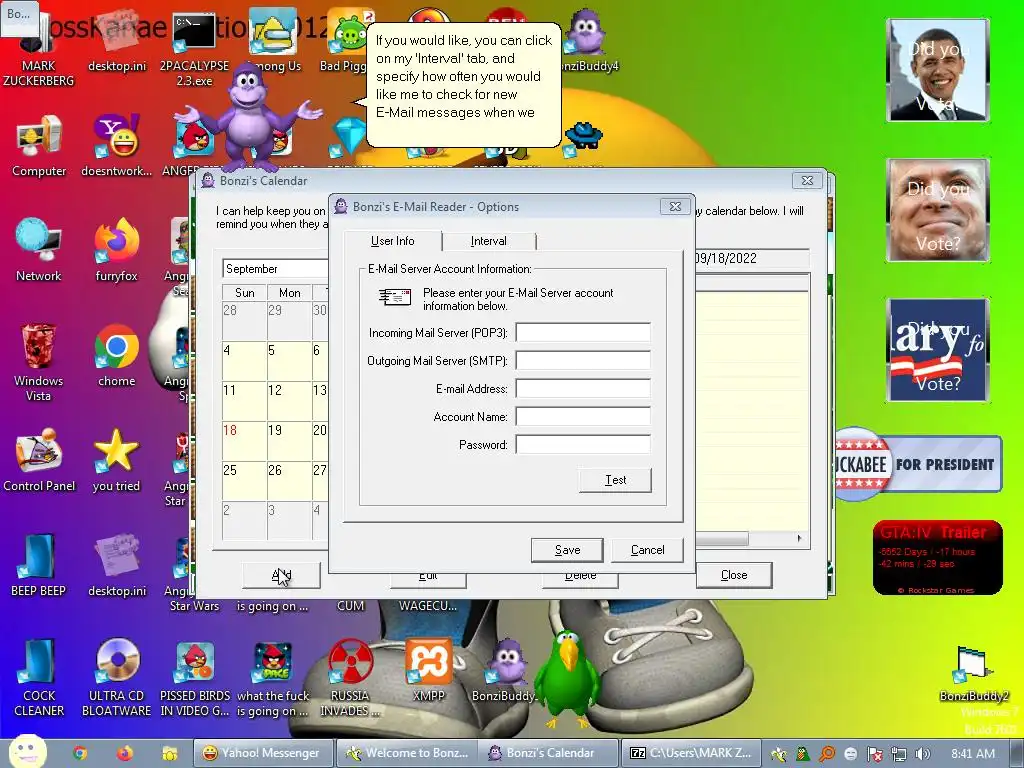Click the Password field
This screenshot has width=1024, height=768.
[x=583, y=445]
